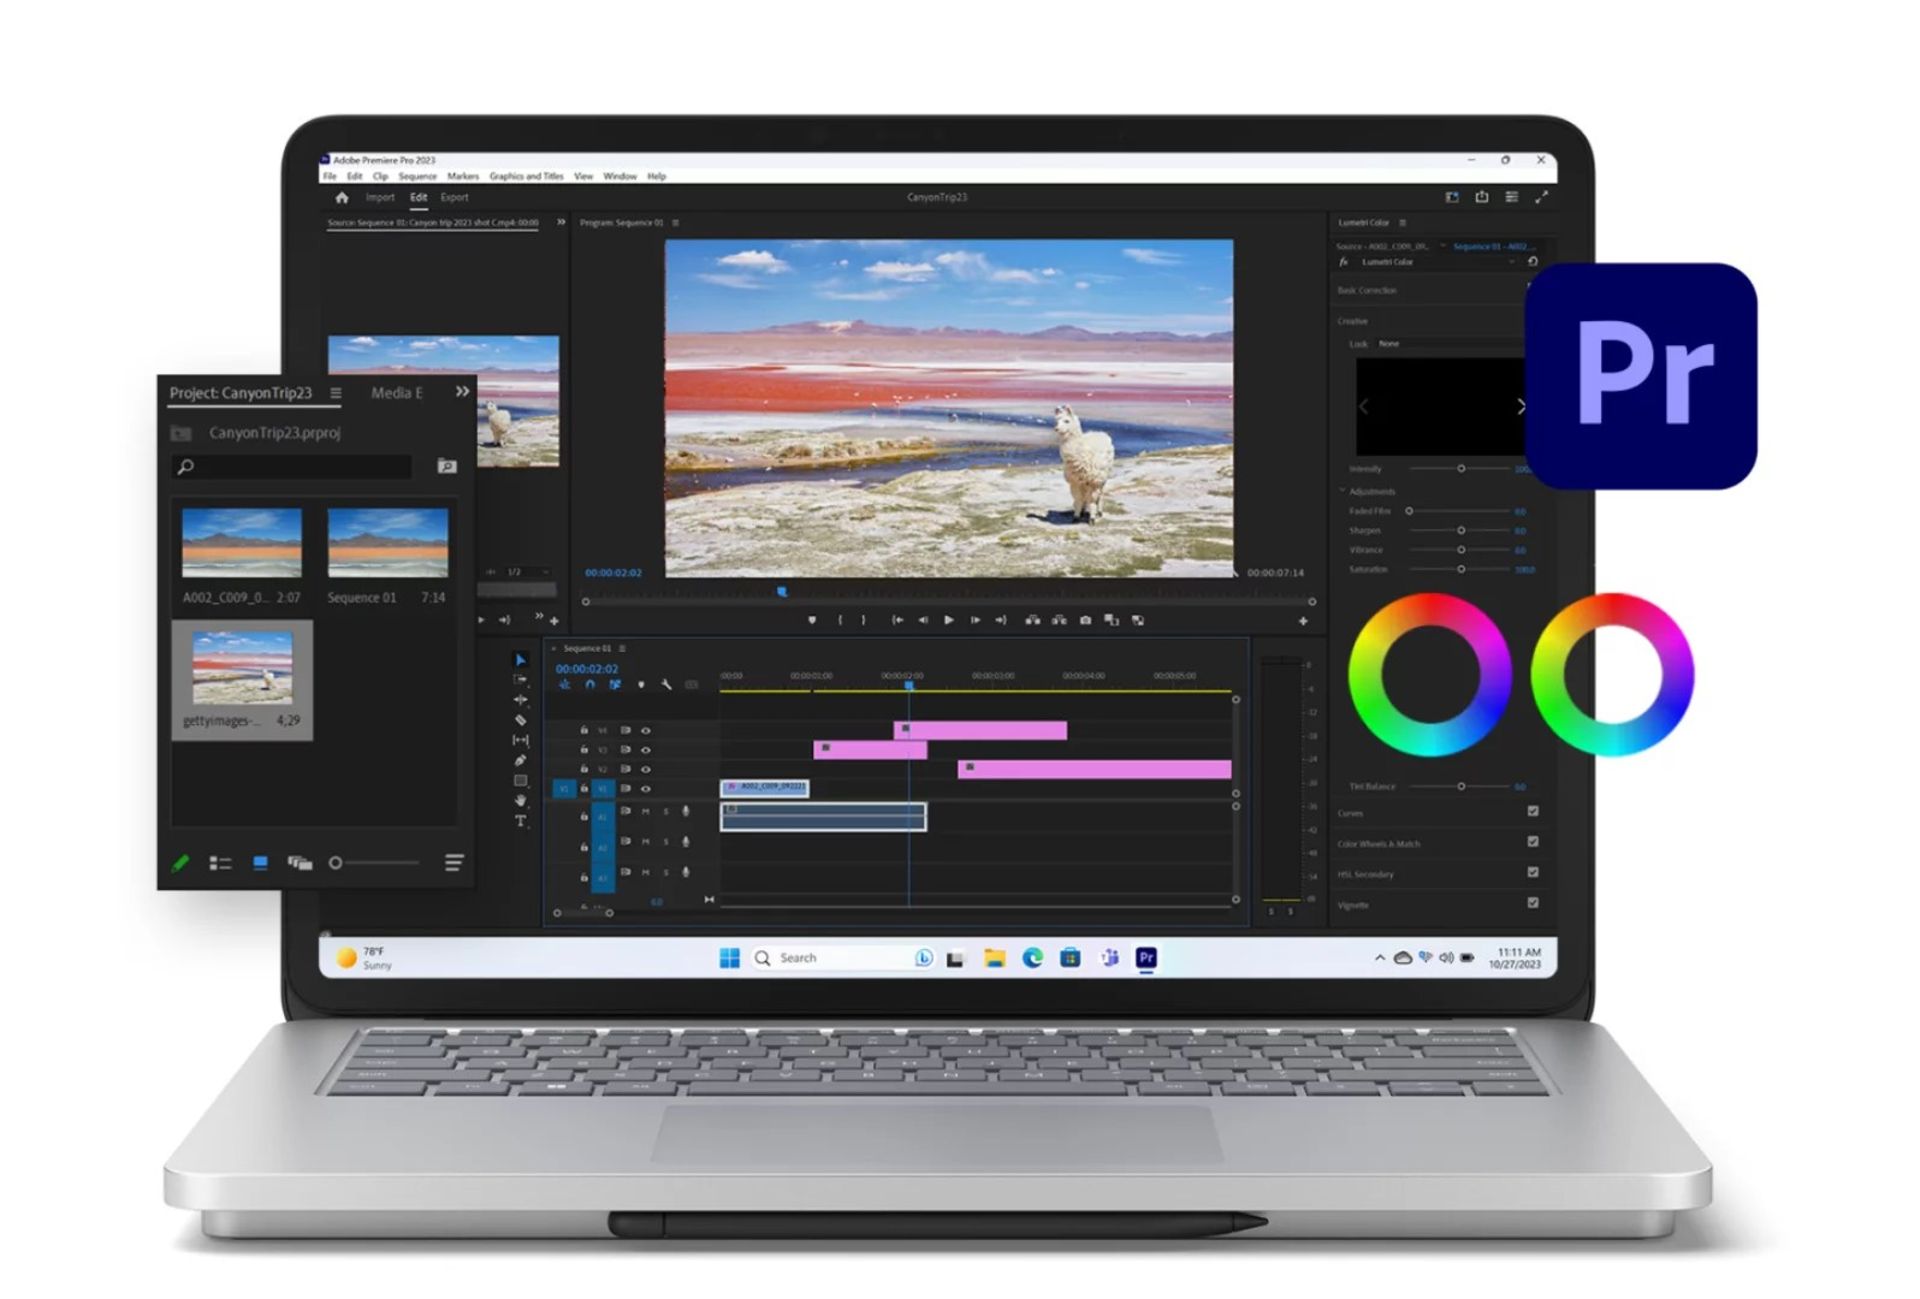Toggle the HSL Secondary checkbox
1920x1299 pixels.
(1533, 872)
